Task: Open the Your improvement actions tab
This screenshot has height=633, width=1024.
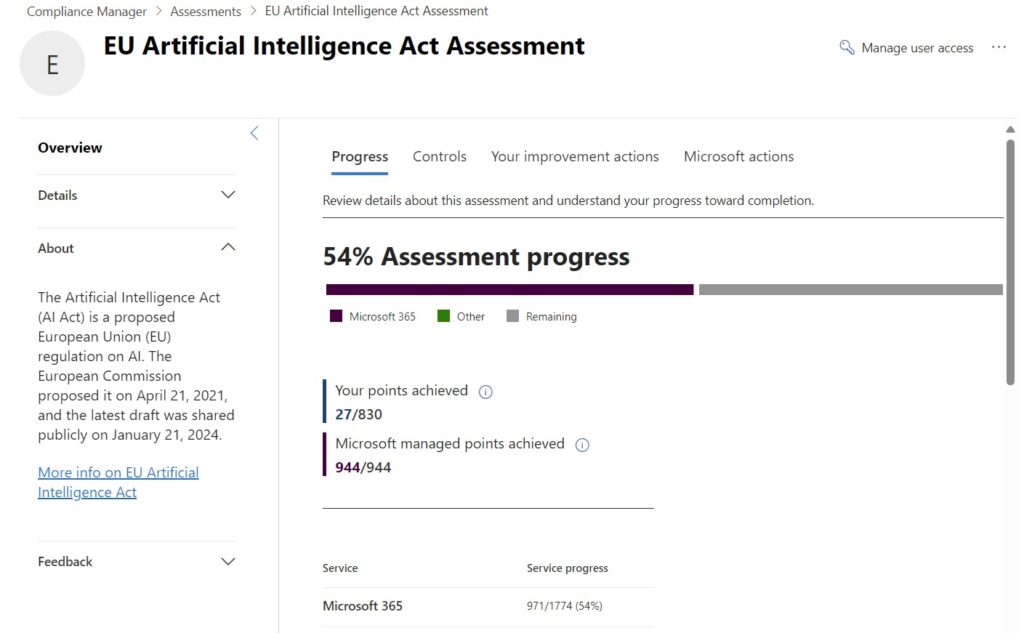Action: [574, 156]
